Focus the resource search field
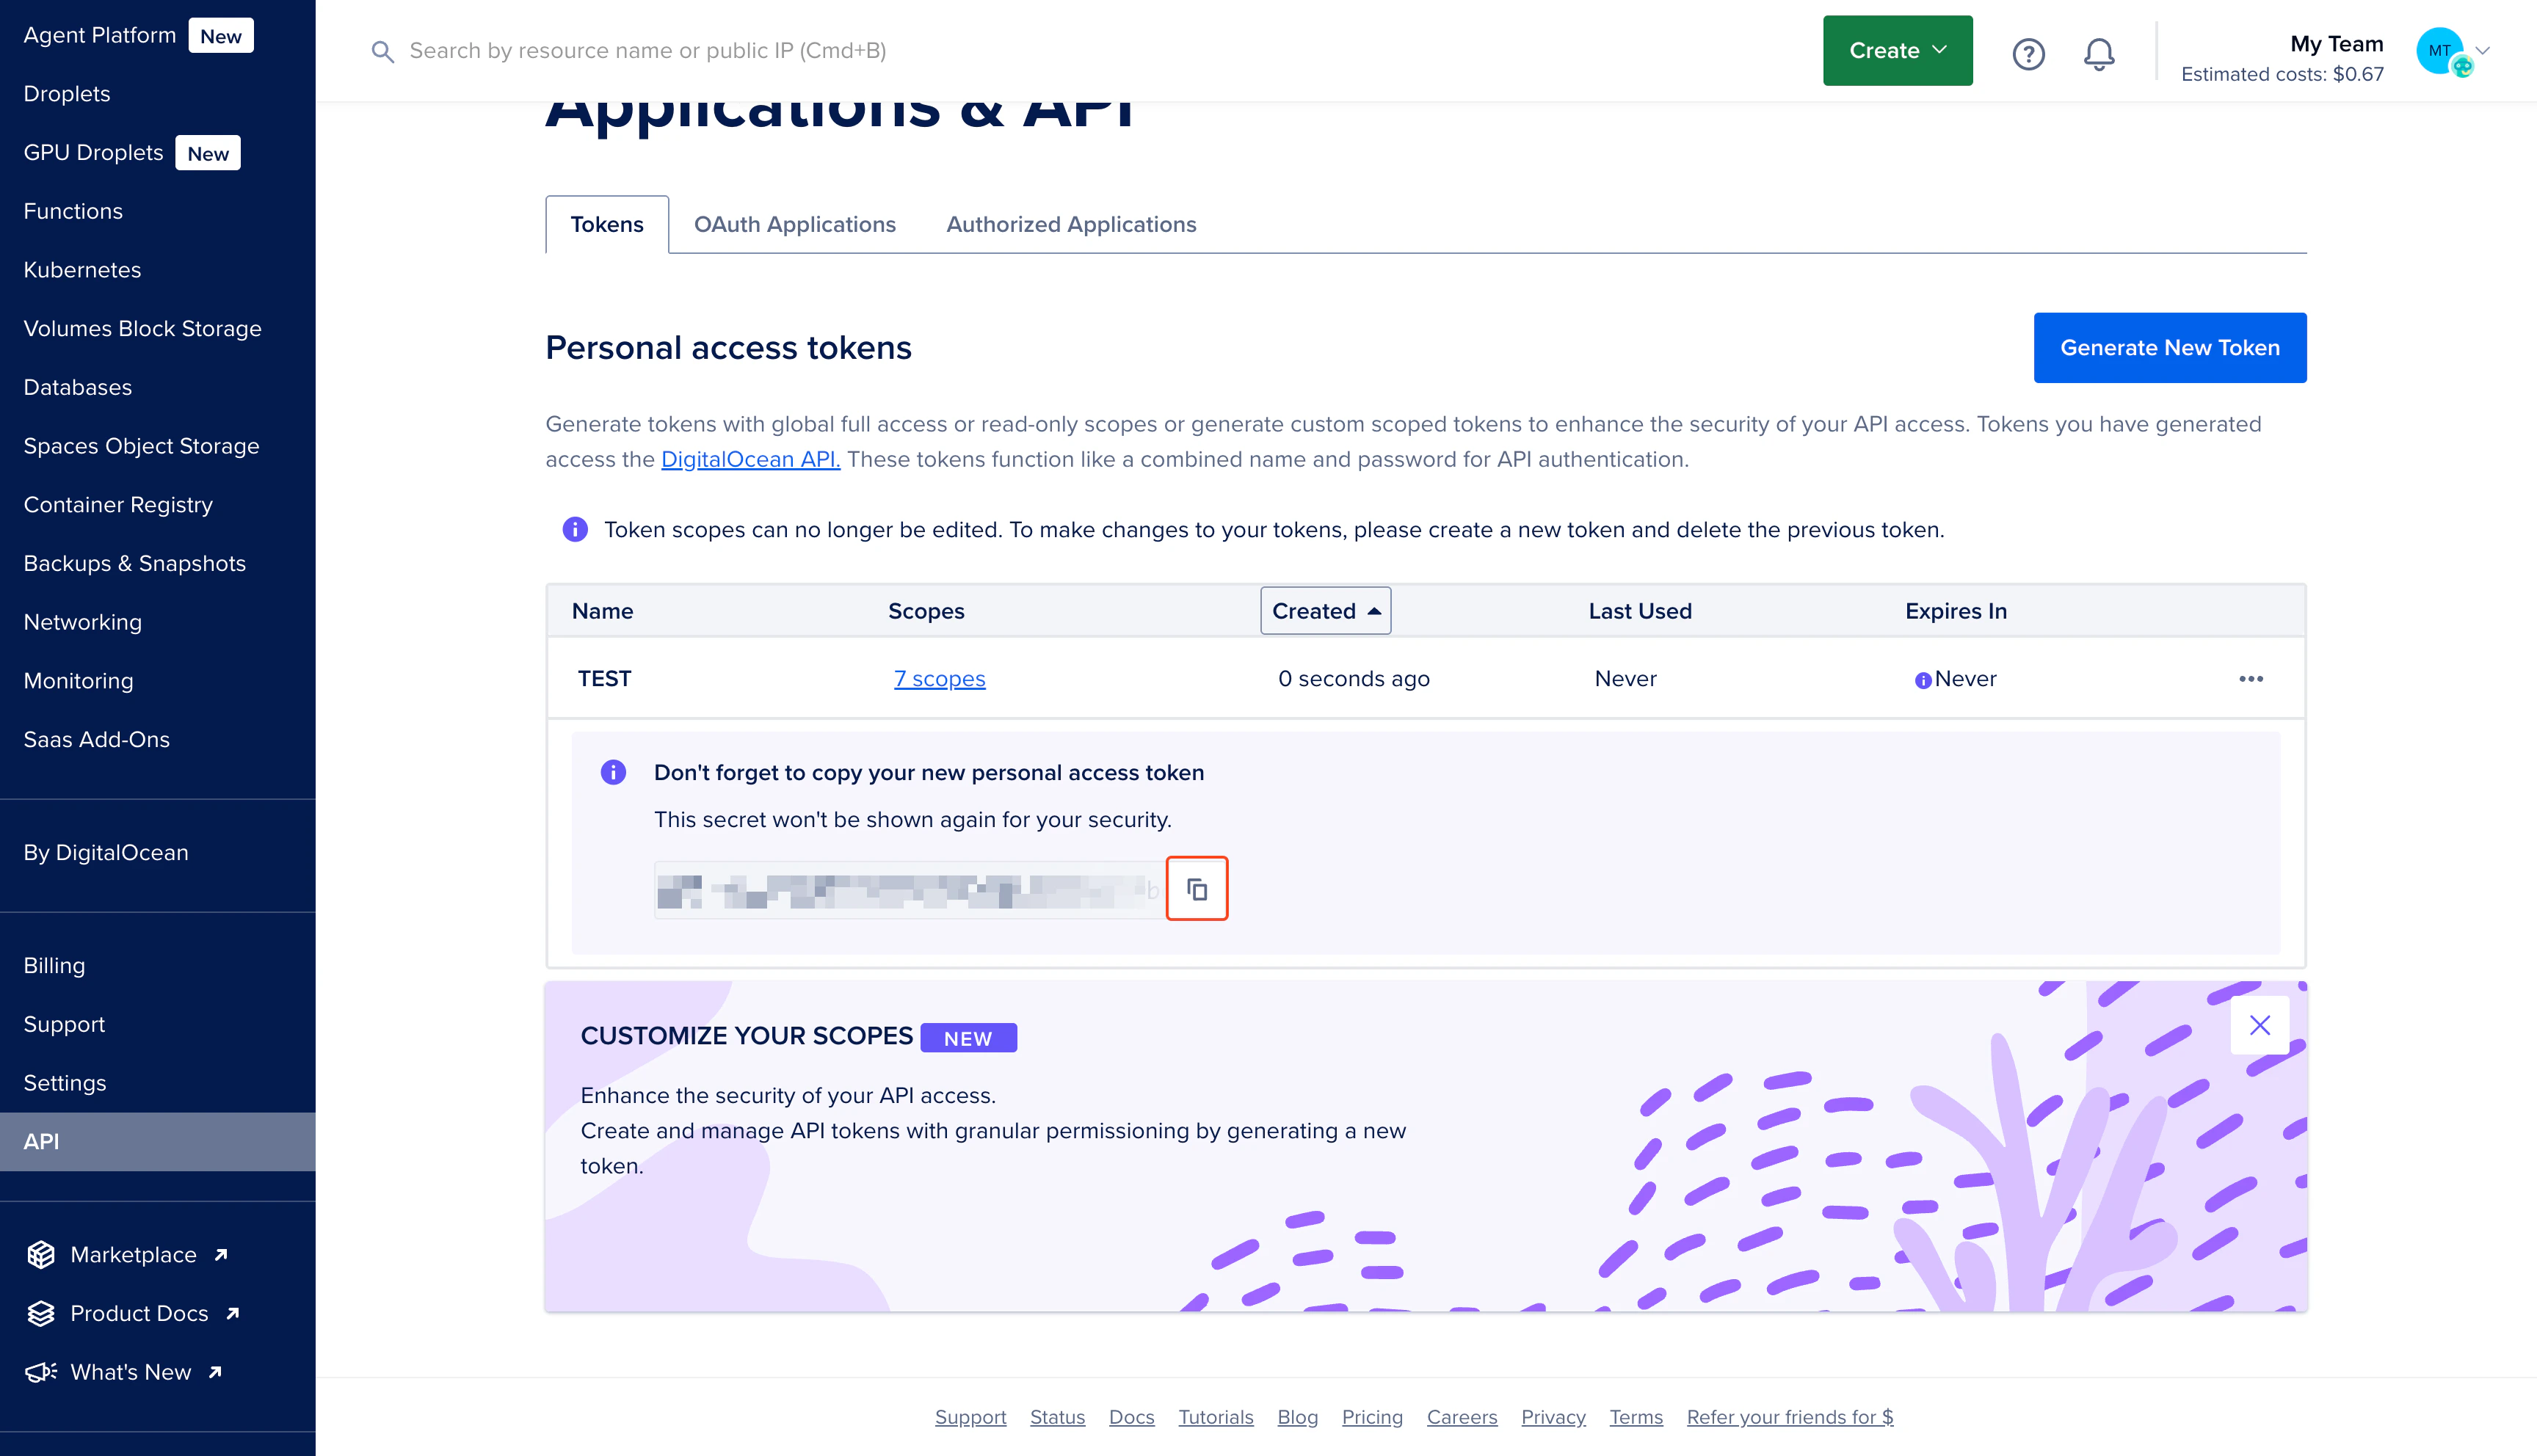 pyautogui.click(x=648, y=50)
